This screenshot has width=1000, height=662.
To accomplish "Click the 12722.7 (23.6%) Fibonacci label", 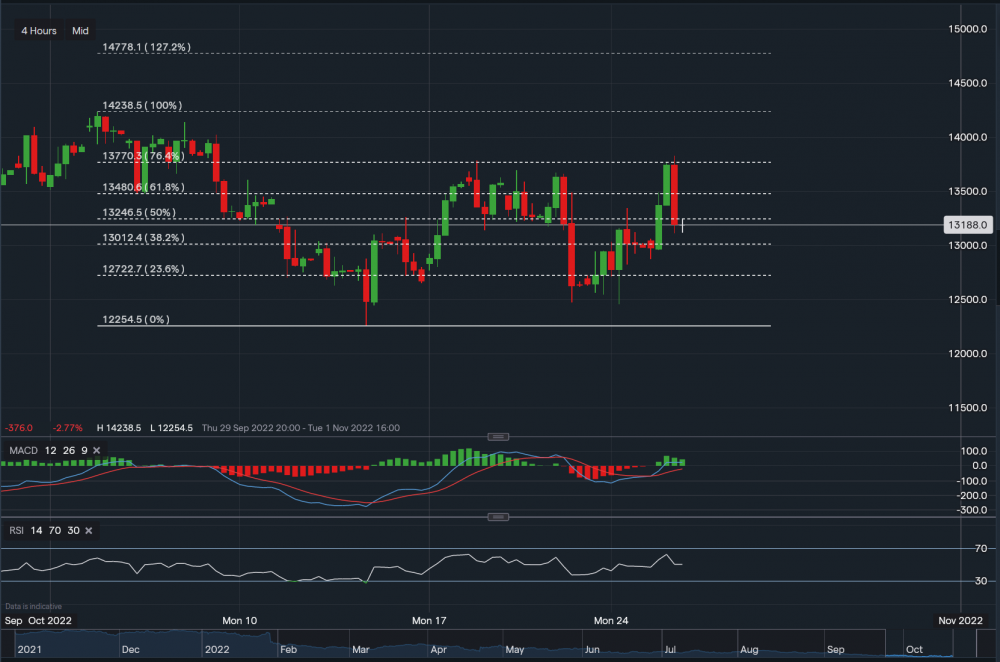I will point(143,269).
